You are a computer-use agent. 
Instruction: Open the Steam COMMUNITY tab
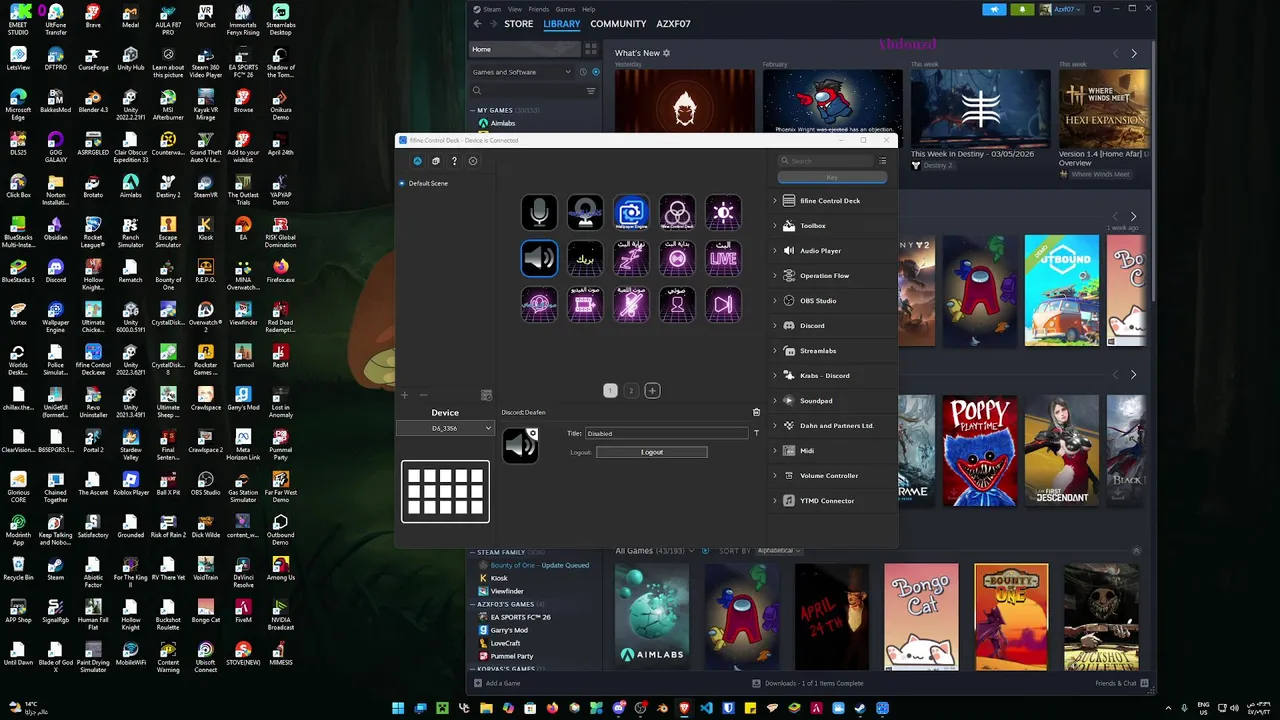tap(618, 24)
